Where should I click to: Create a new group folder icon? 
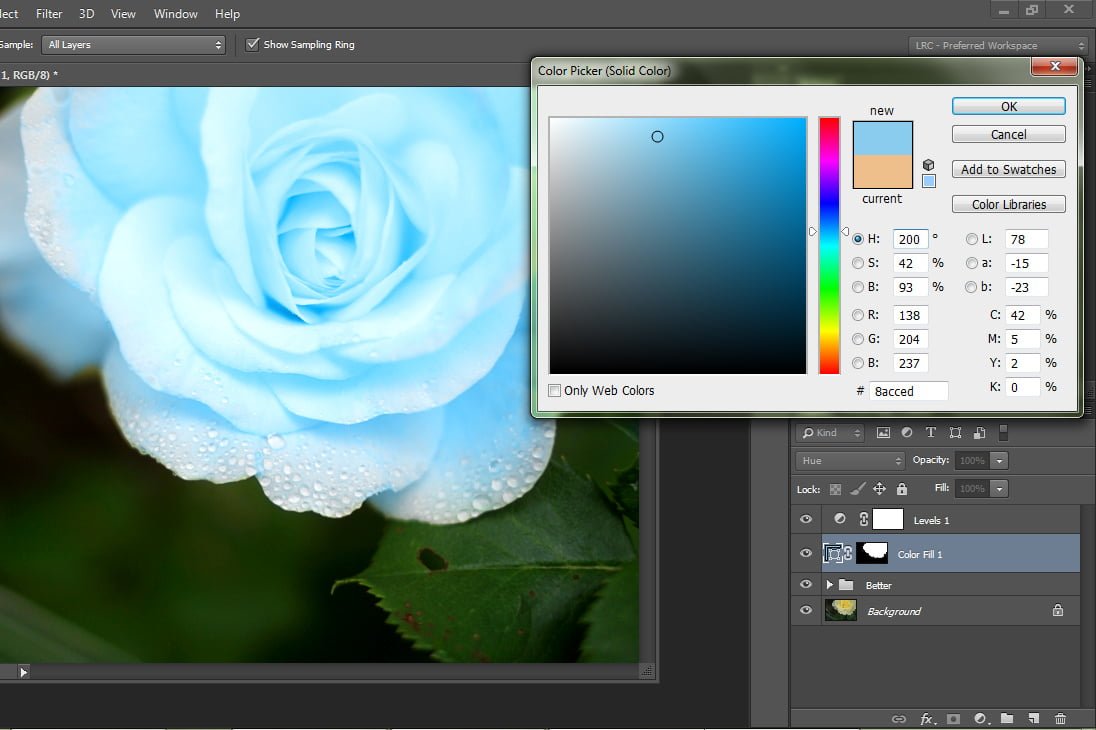[x=1007, y=718]
